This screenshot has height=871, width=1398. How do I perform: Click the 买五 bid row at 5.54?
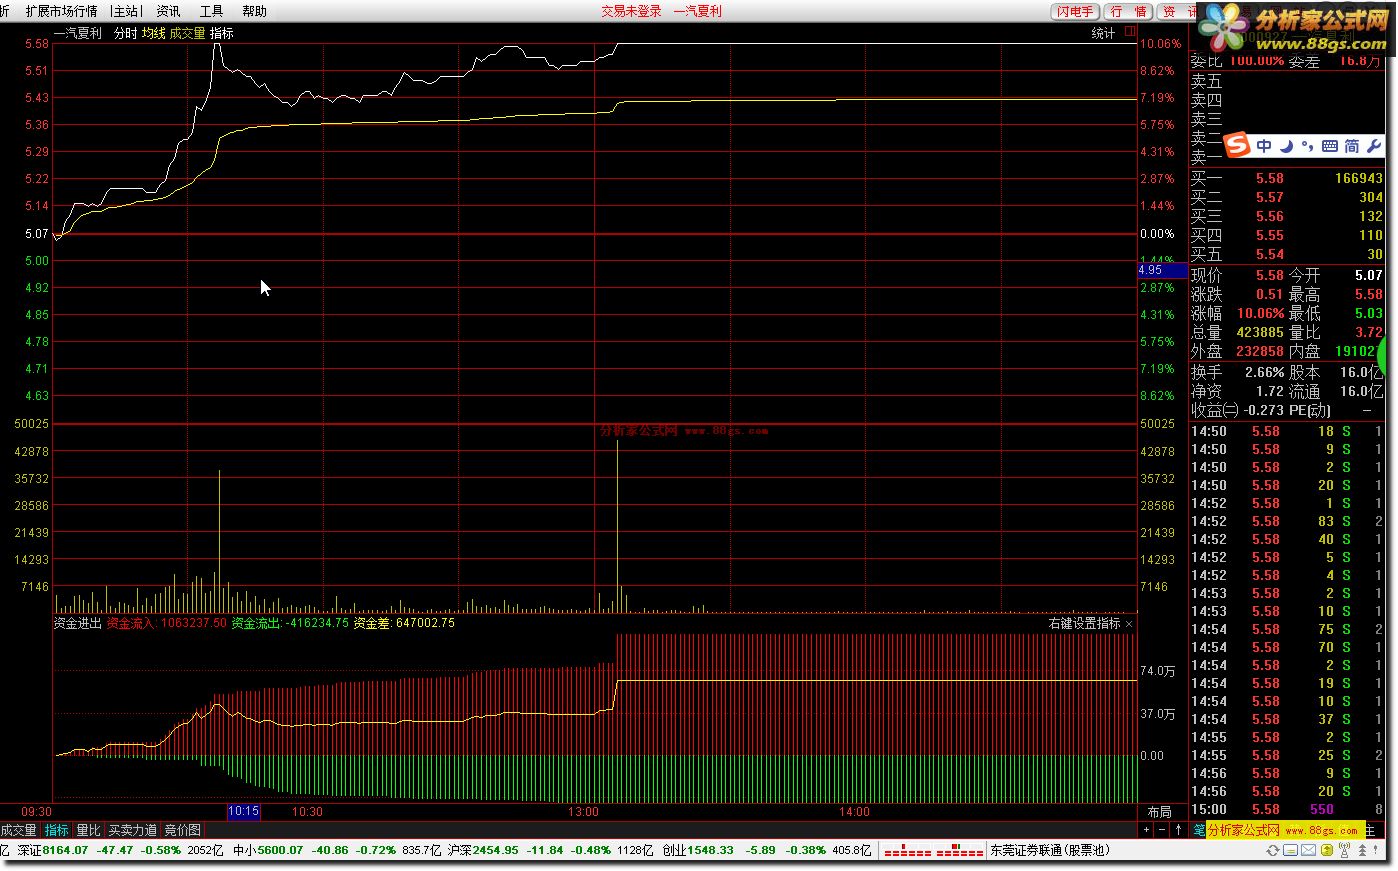[x=1287, y=254]
